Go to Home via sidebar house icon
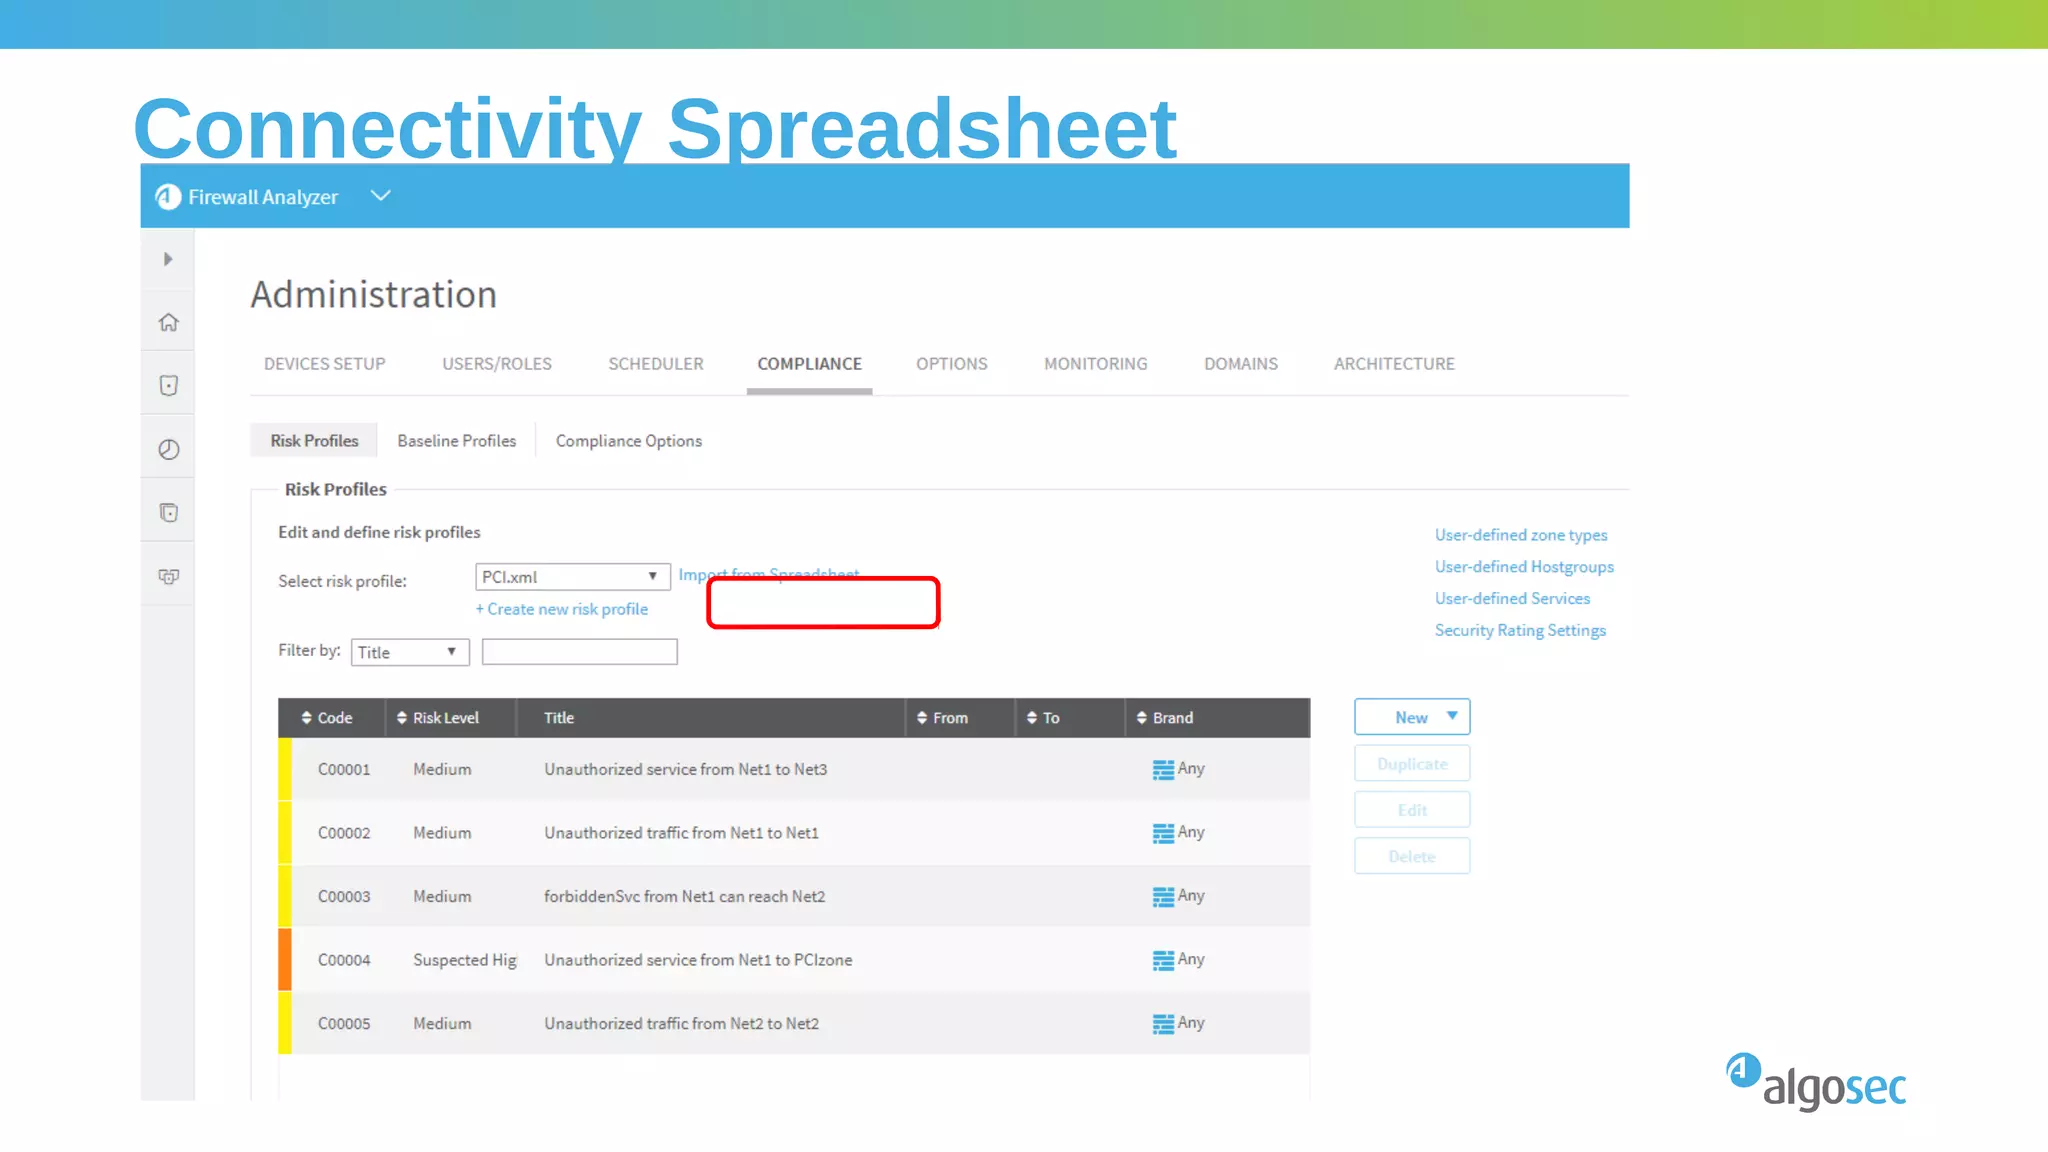This screenshot has width=2048, height=1152. (x=168, y=322)
